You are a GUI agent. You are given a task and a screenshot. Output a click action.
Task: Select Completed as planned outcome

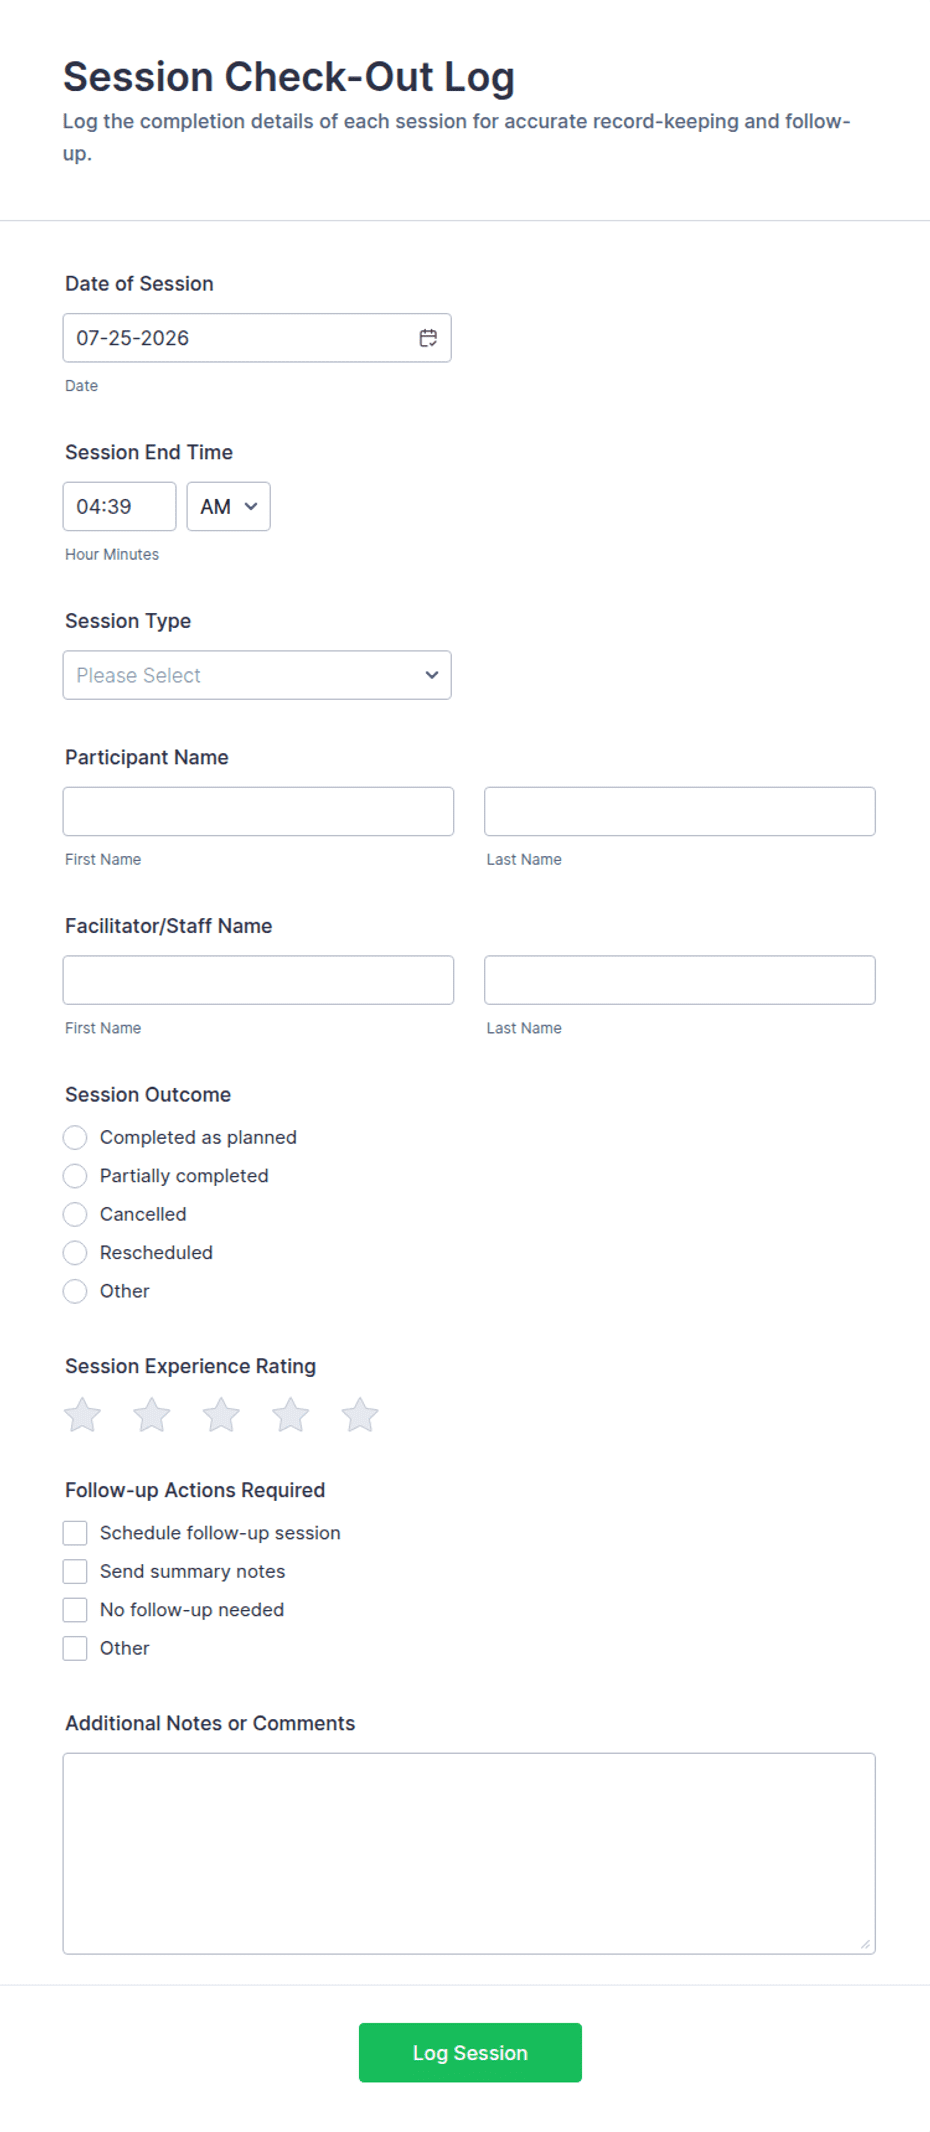pos(75,1138)
